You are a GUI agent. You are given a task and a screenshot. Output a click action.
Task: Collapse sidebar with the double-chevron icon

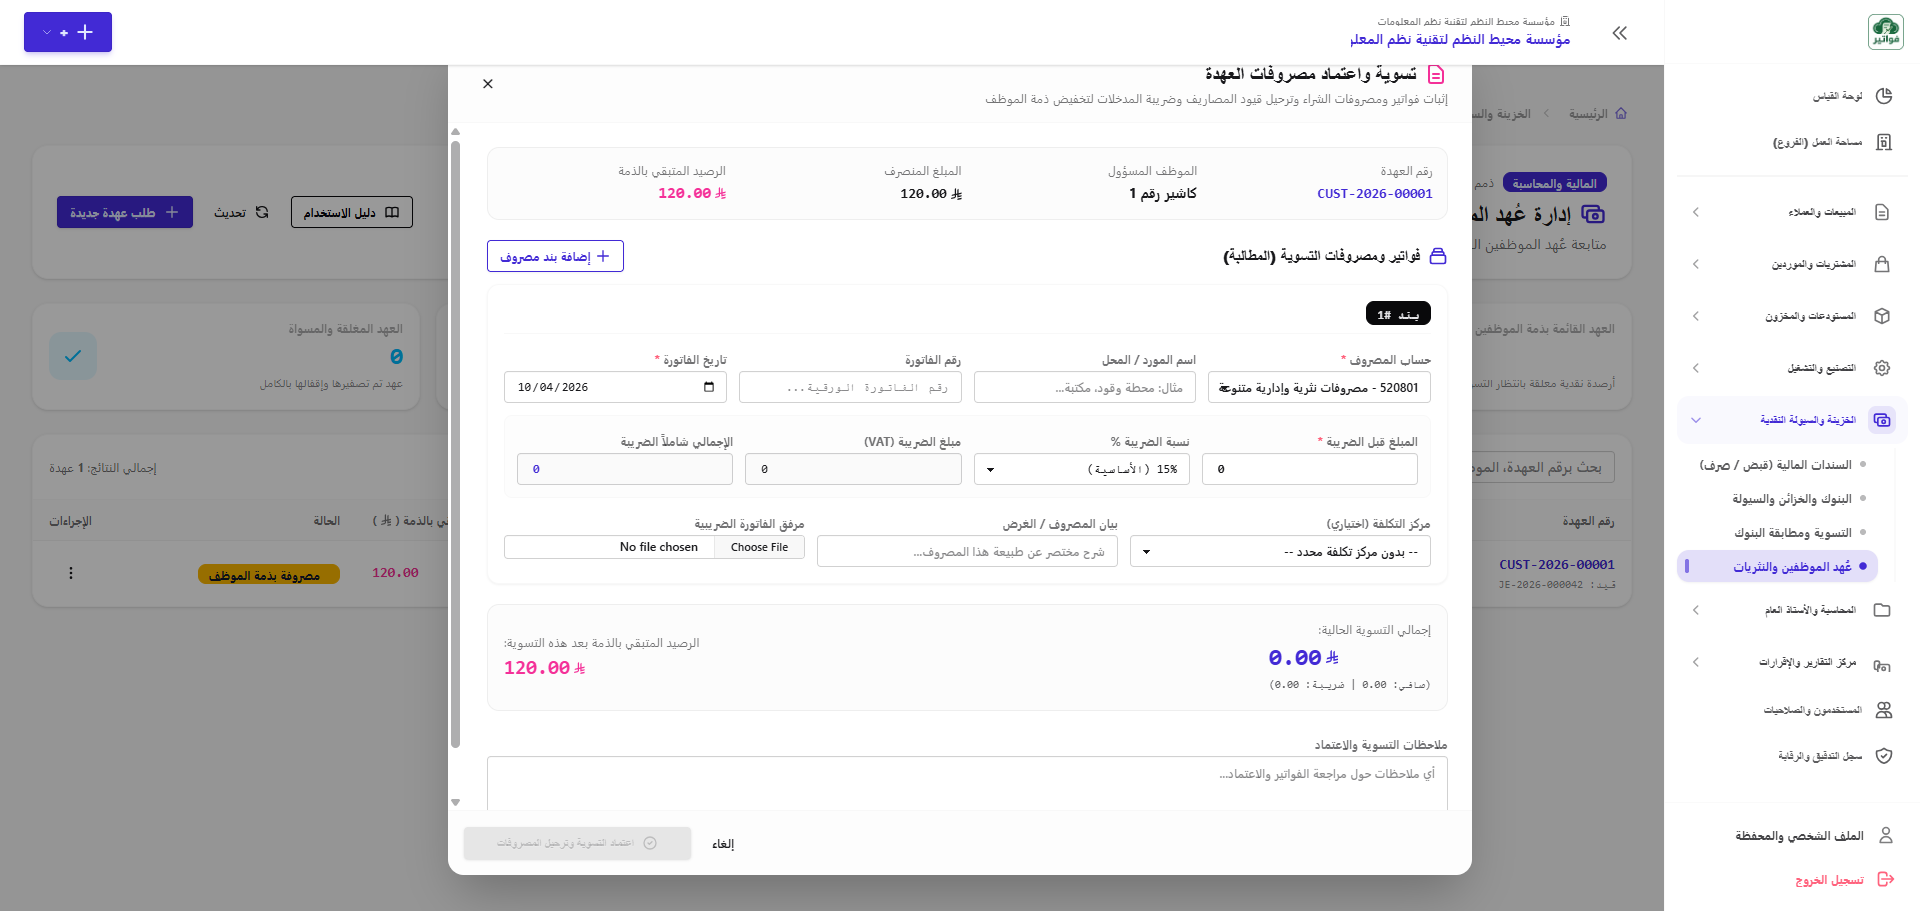coord(1620,33)
